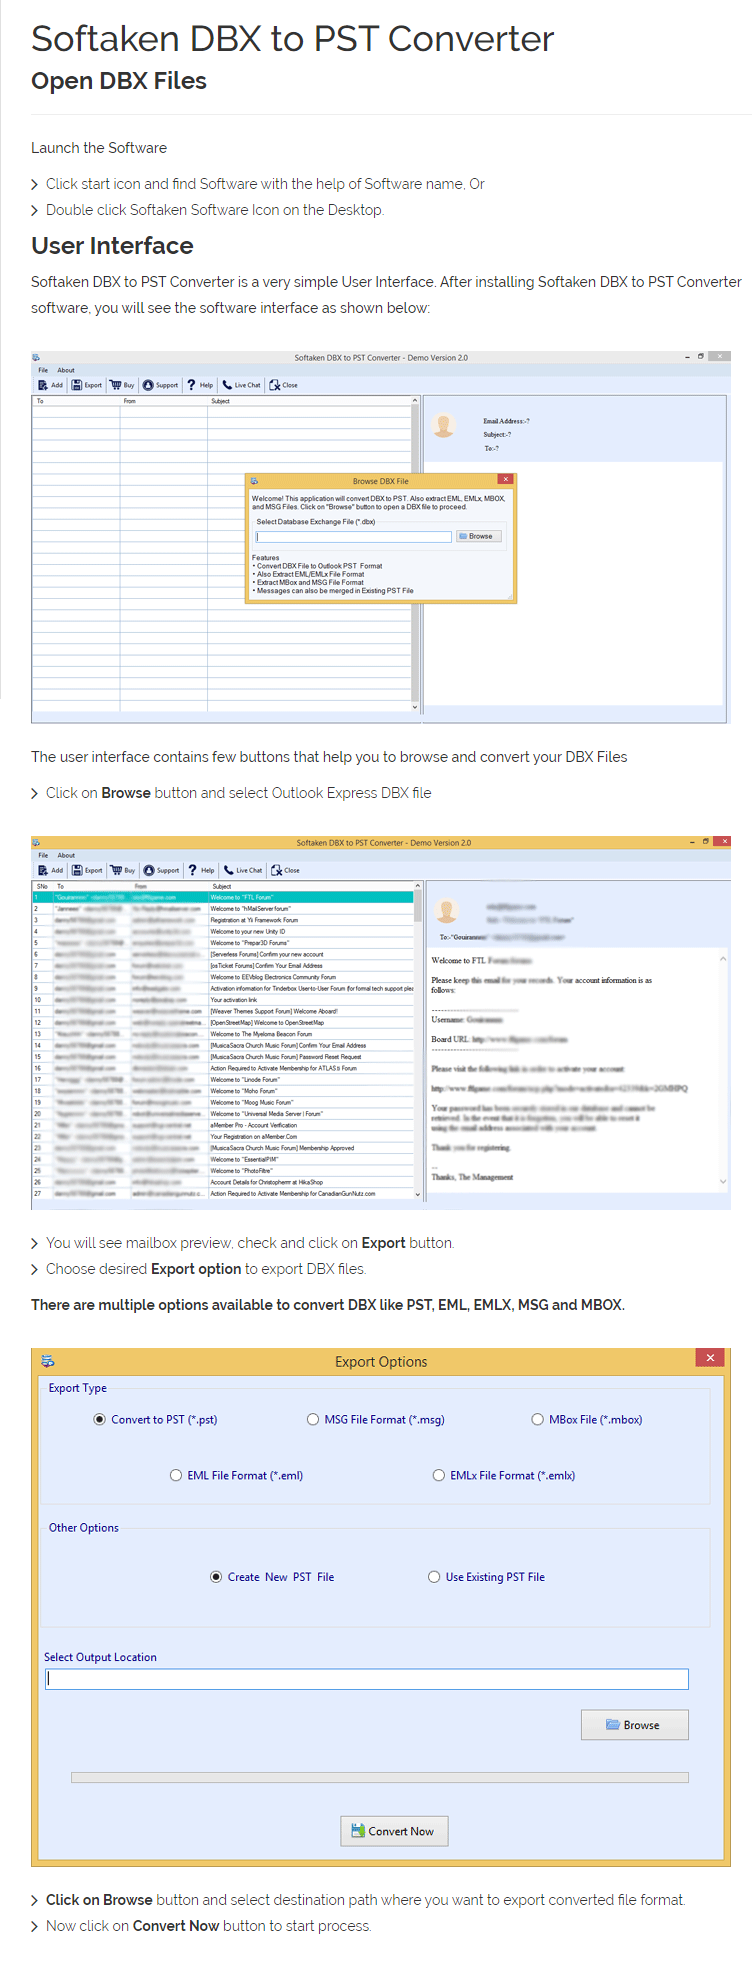The width and height of the screenshot is (752, 1977).
Task: Close the Export Options dialog
Action: coord(710,1358)
